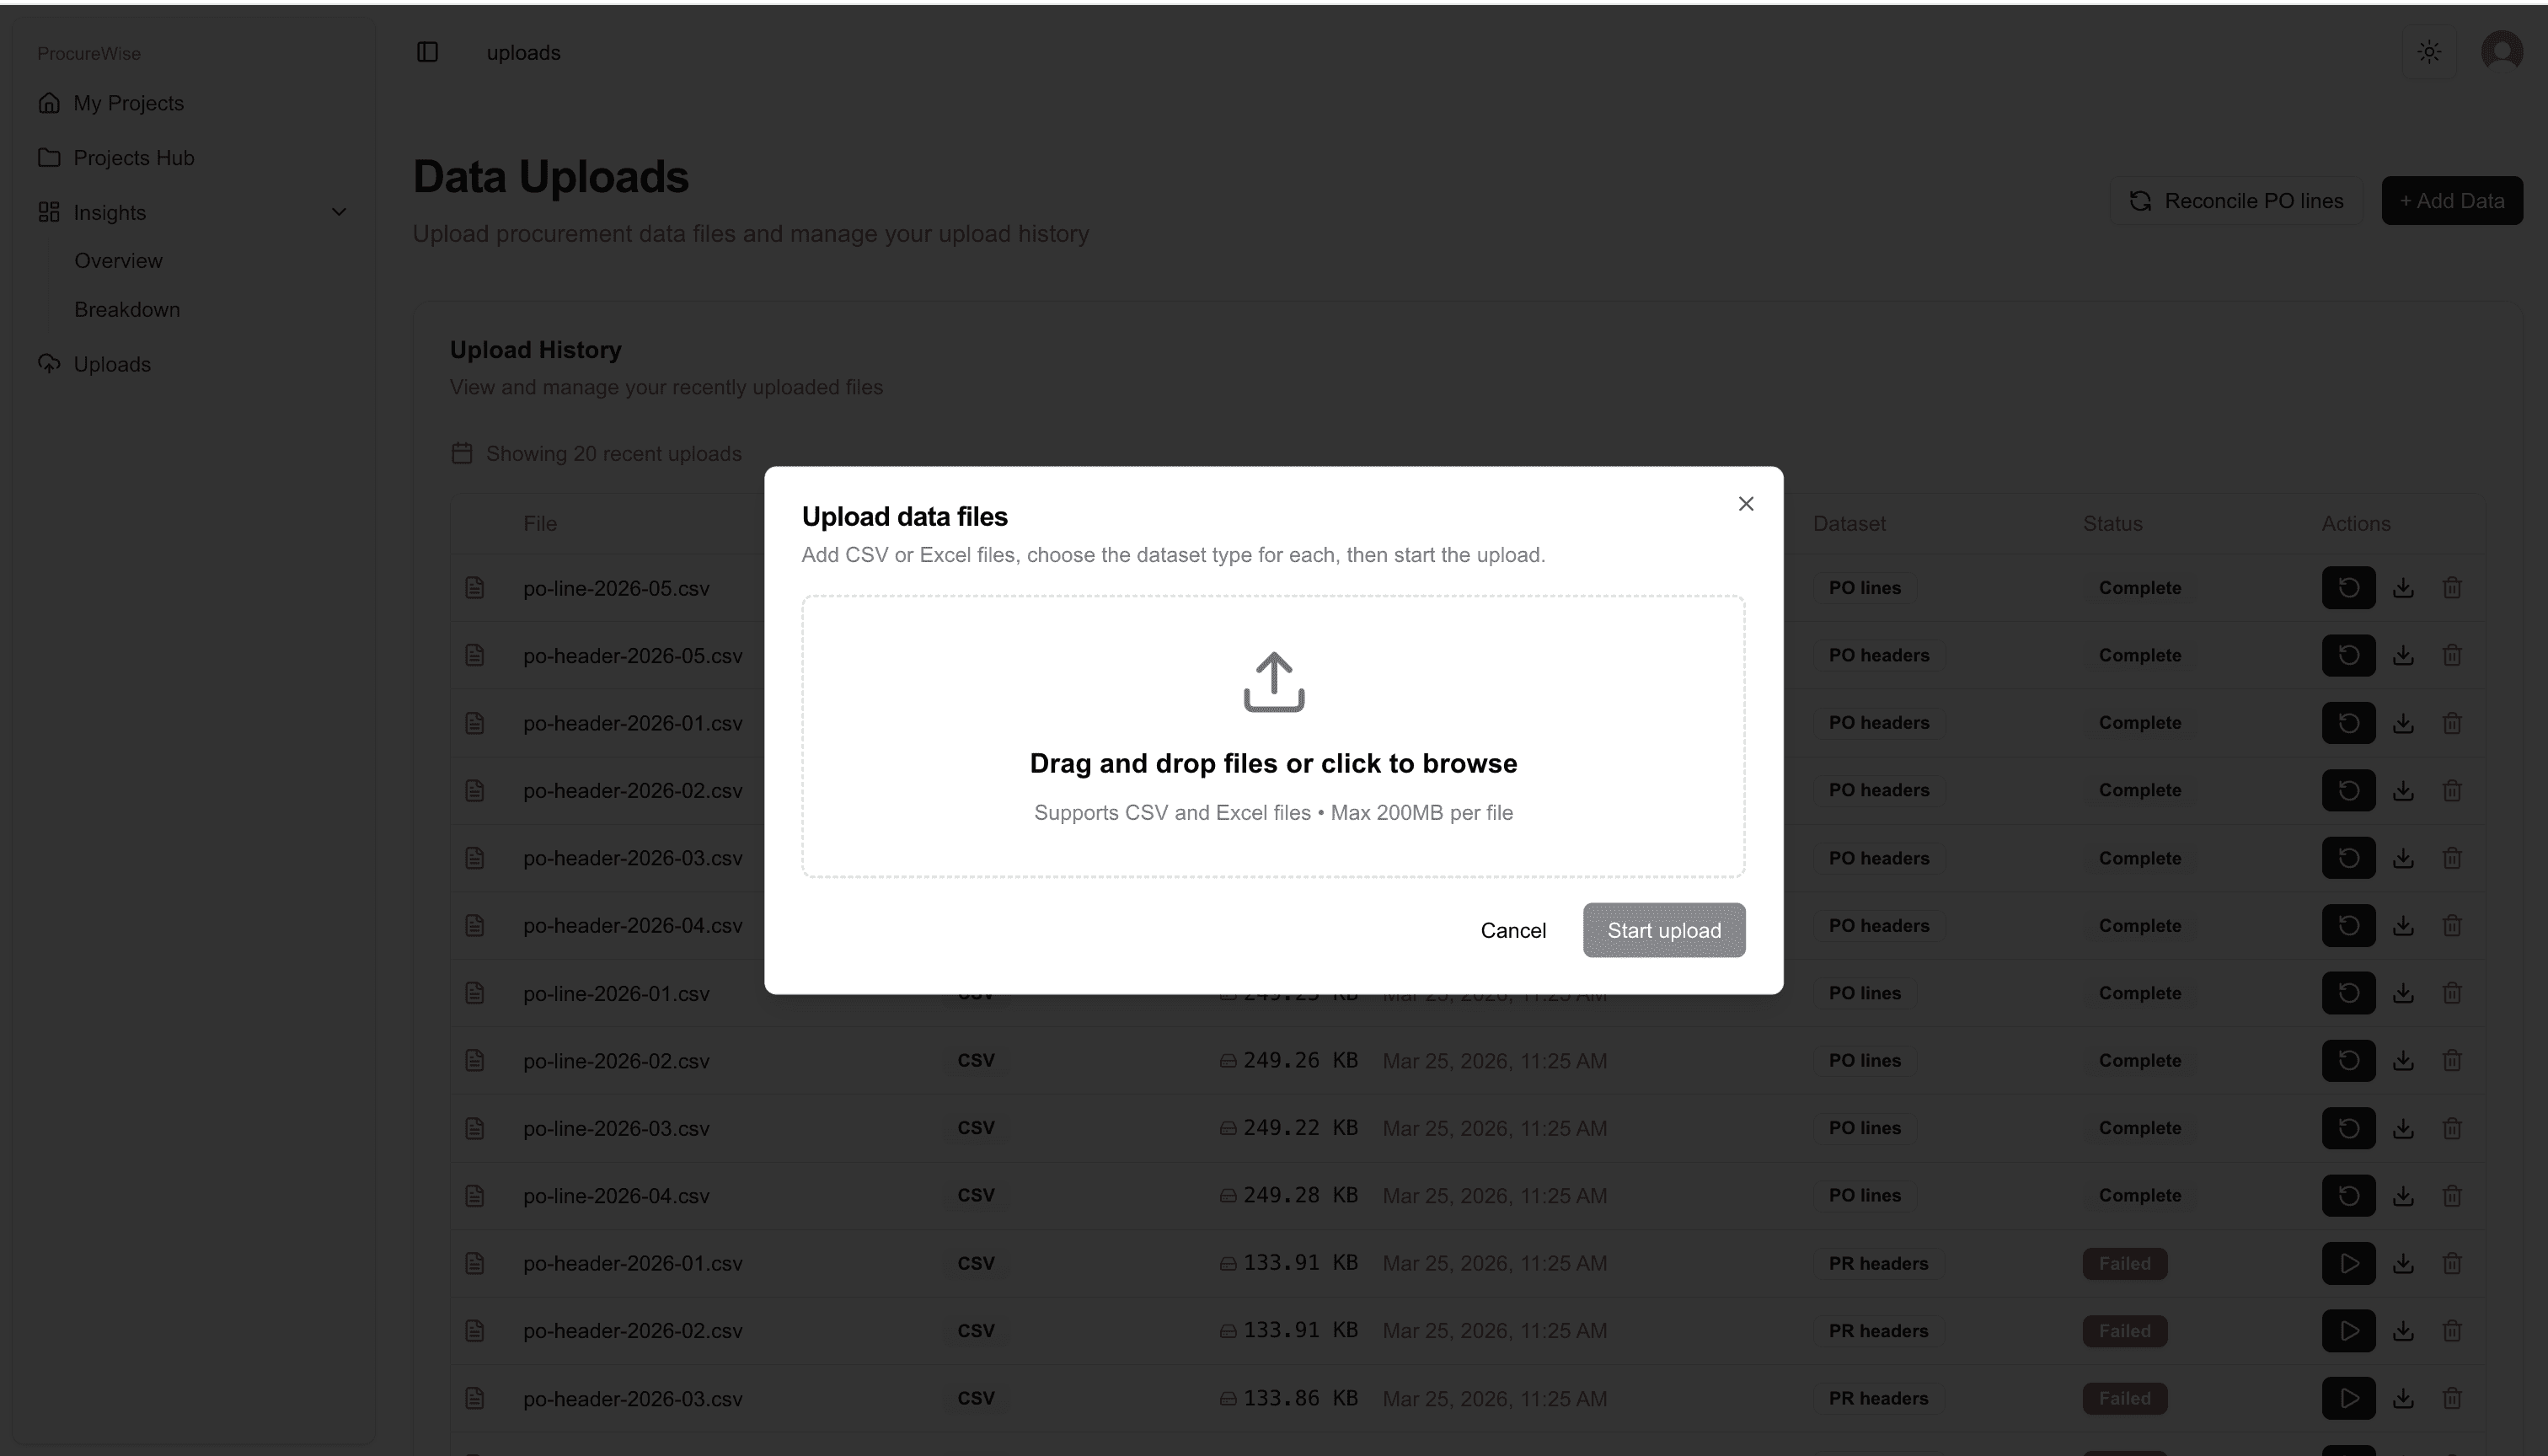Download the failed PR headers po-header-2026-02.csv file
This screenshot has width=2548, height=1456.
pos(2403,1331)
